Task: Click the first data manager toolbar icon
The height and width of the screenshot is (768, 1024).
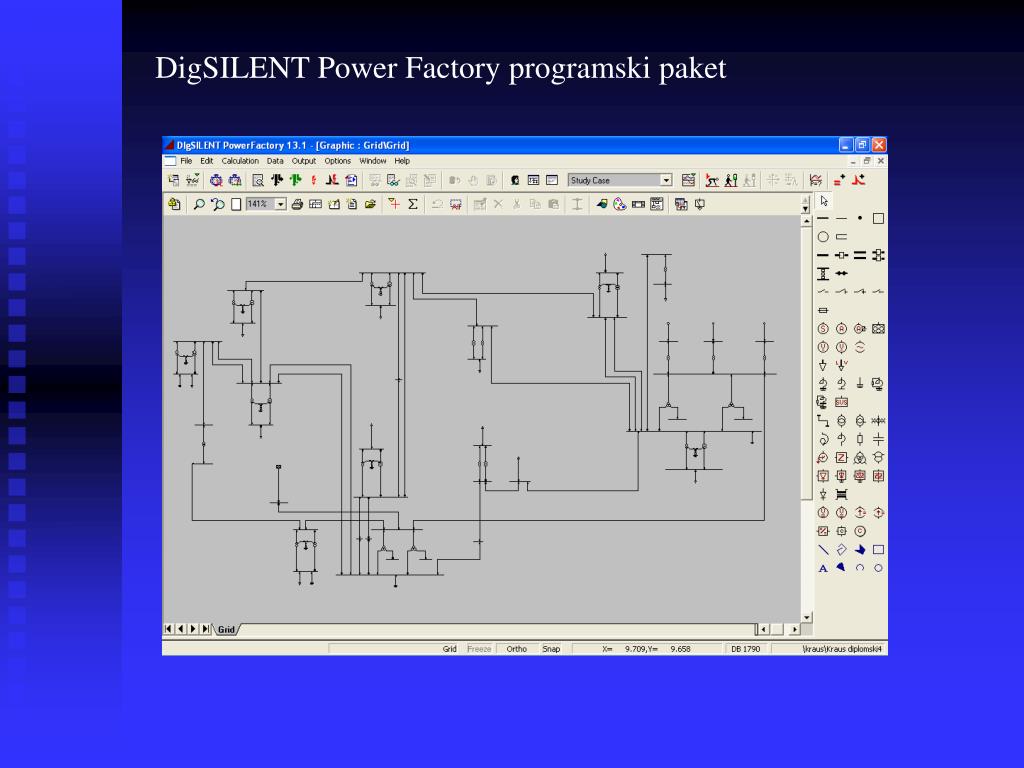Action: click(174, 180)
